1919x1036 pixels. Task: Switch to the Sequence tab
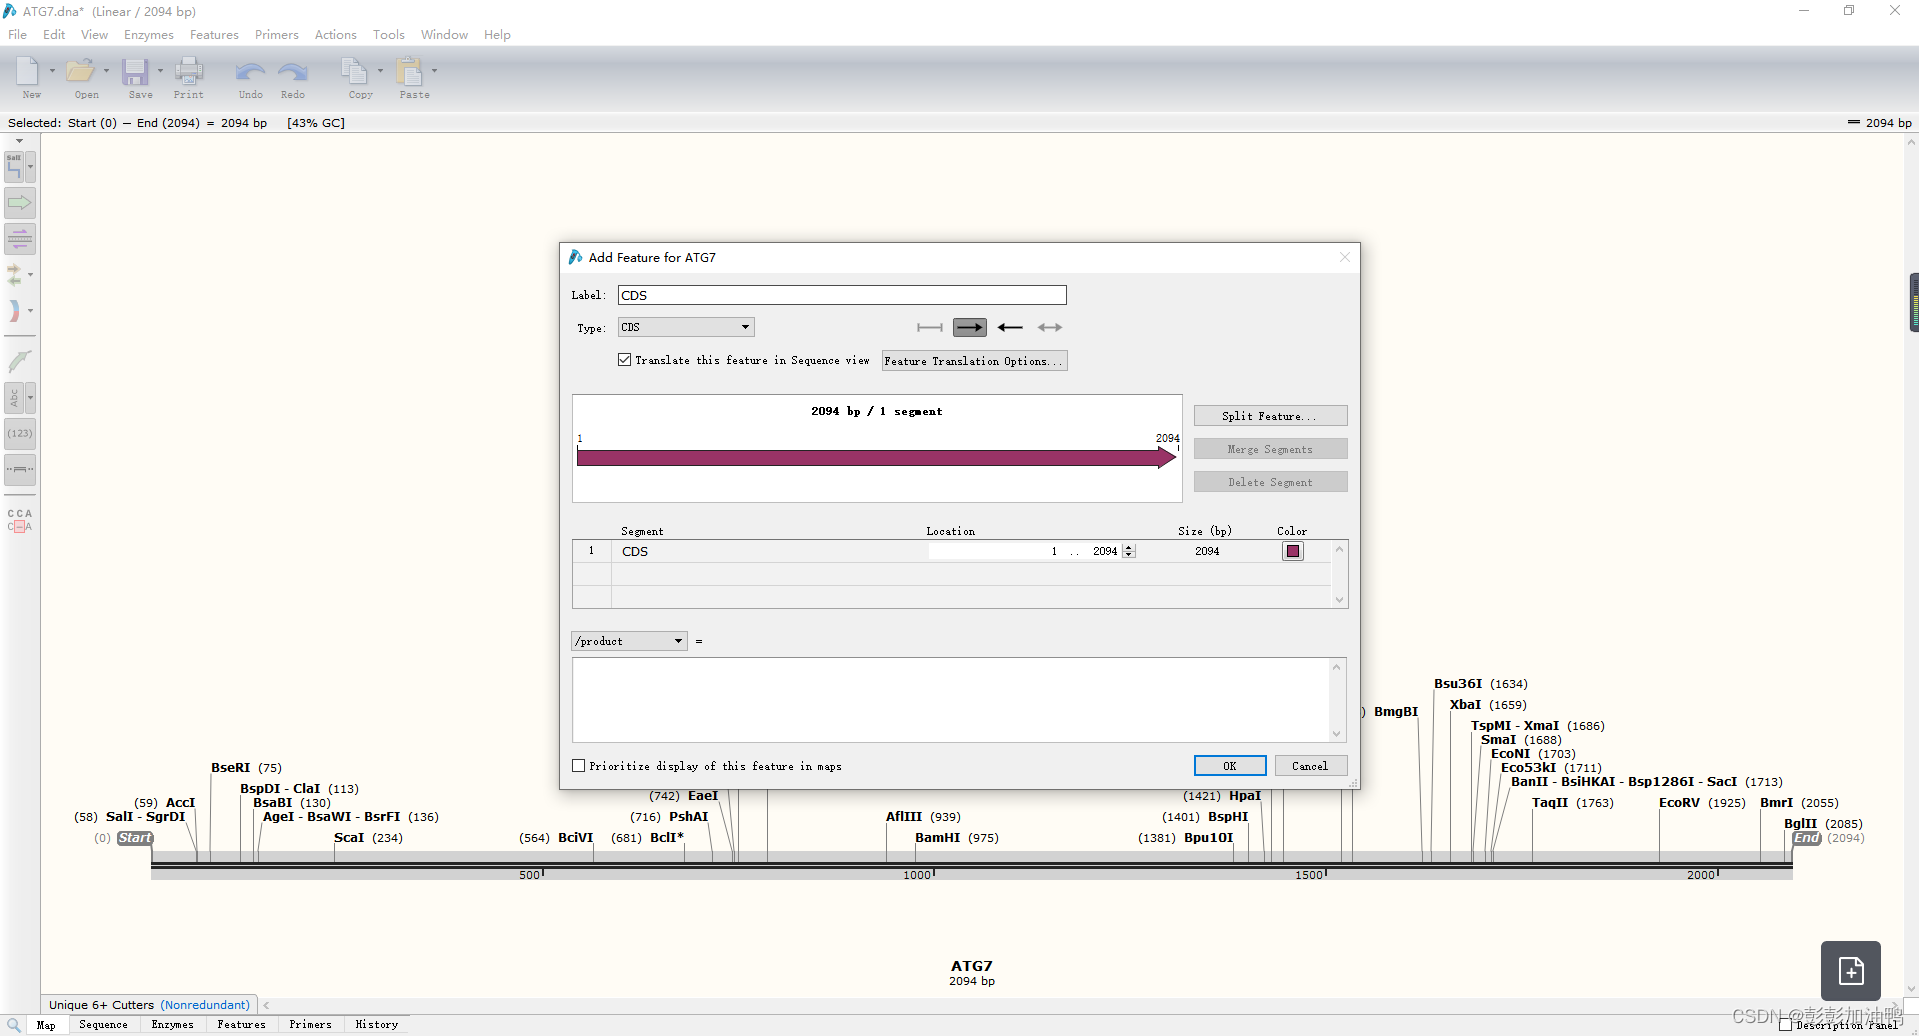coord(103,1025)
